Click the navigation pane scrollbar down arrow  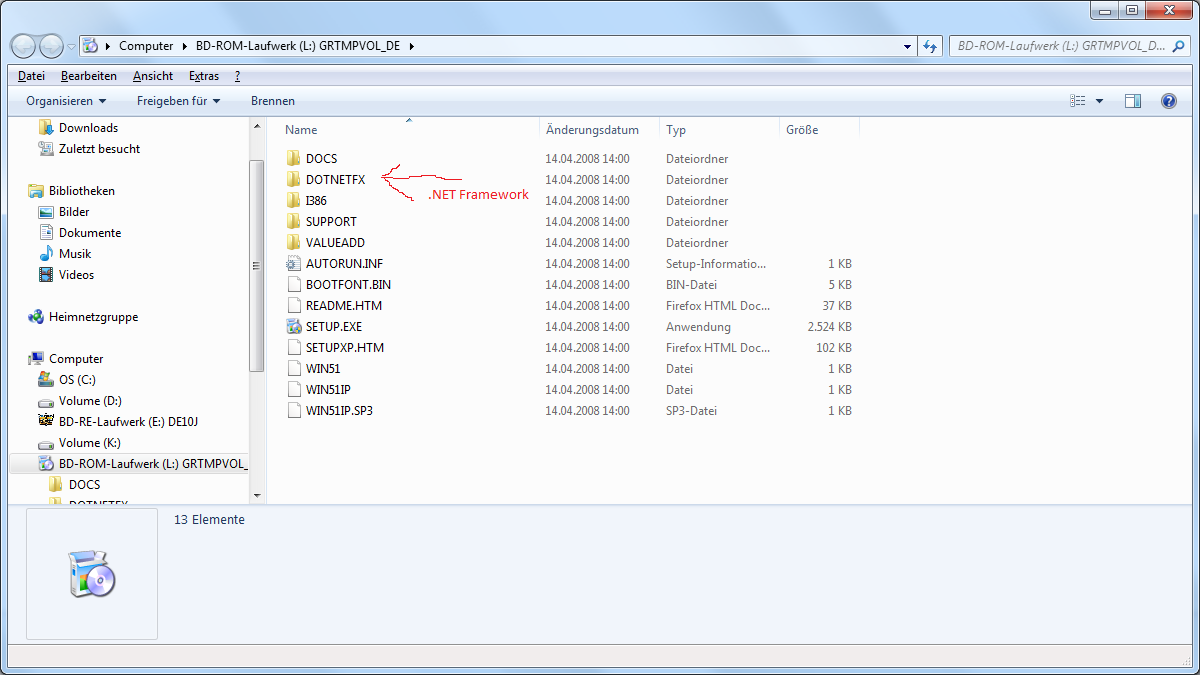[257, 495]
